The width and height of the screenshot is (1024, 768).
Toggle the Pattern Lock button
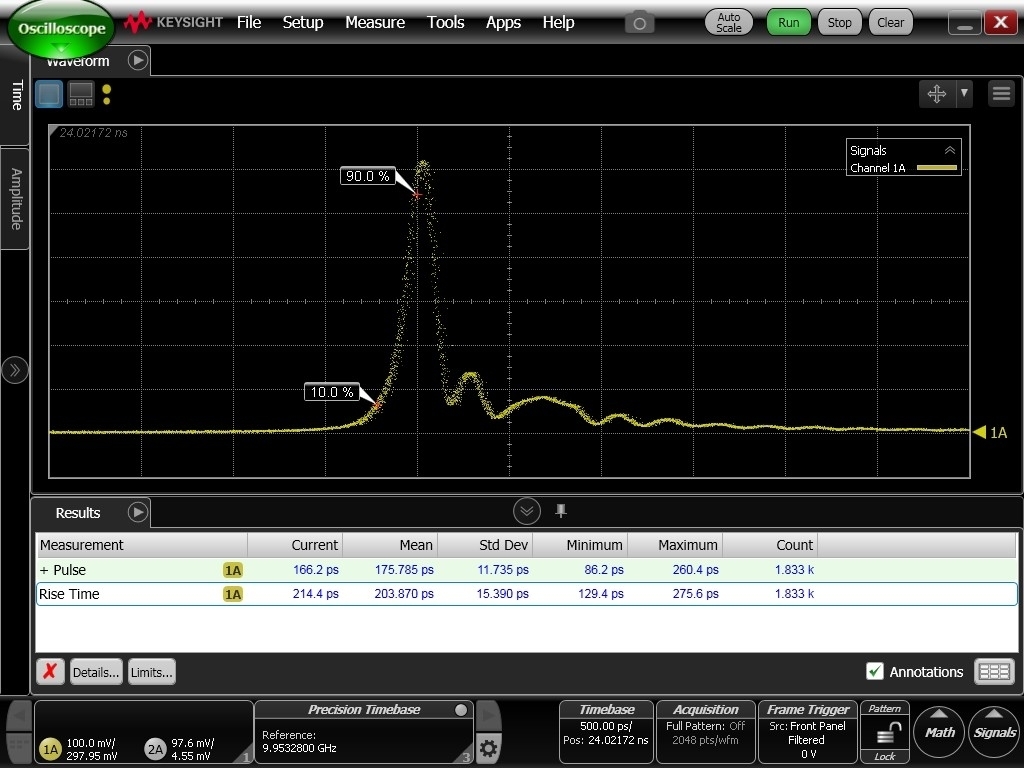pyautogui.click(x=885, y=734)
